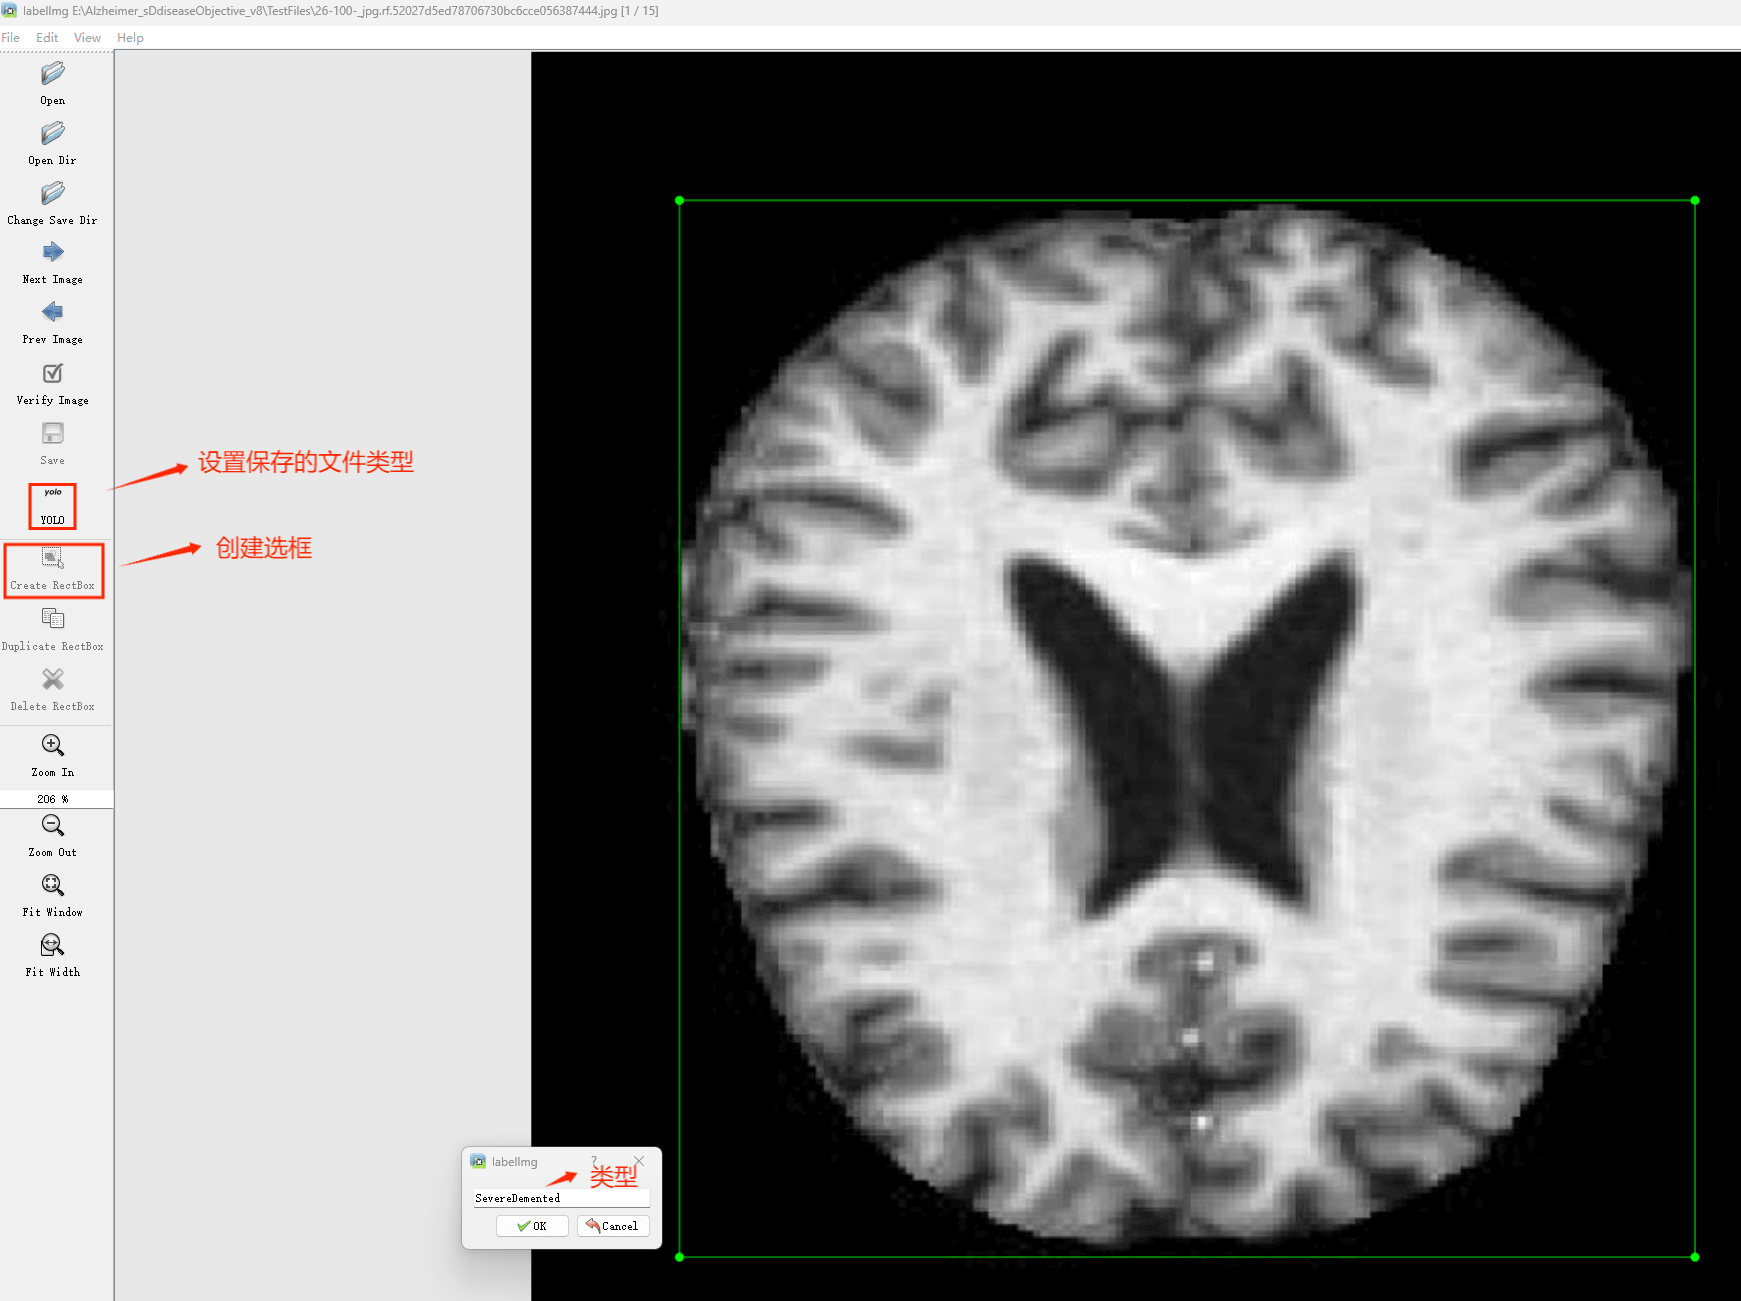Switch the YOLO save format button
The width and height of the screenshot is (1741, 1301).
[53, 506]
